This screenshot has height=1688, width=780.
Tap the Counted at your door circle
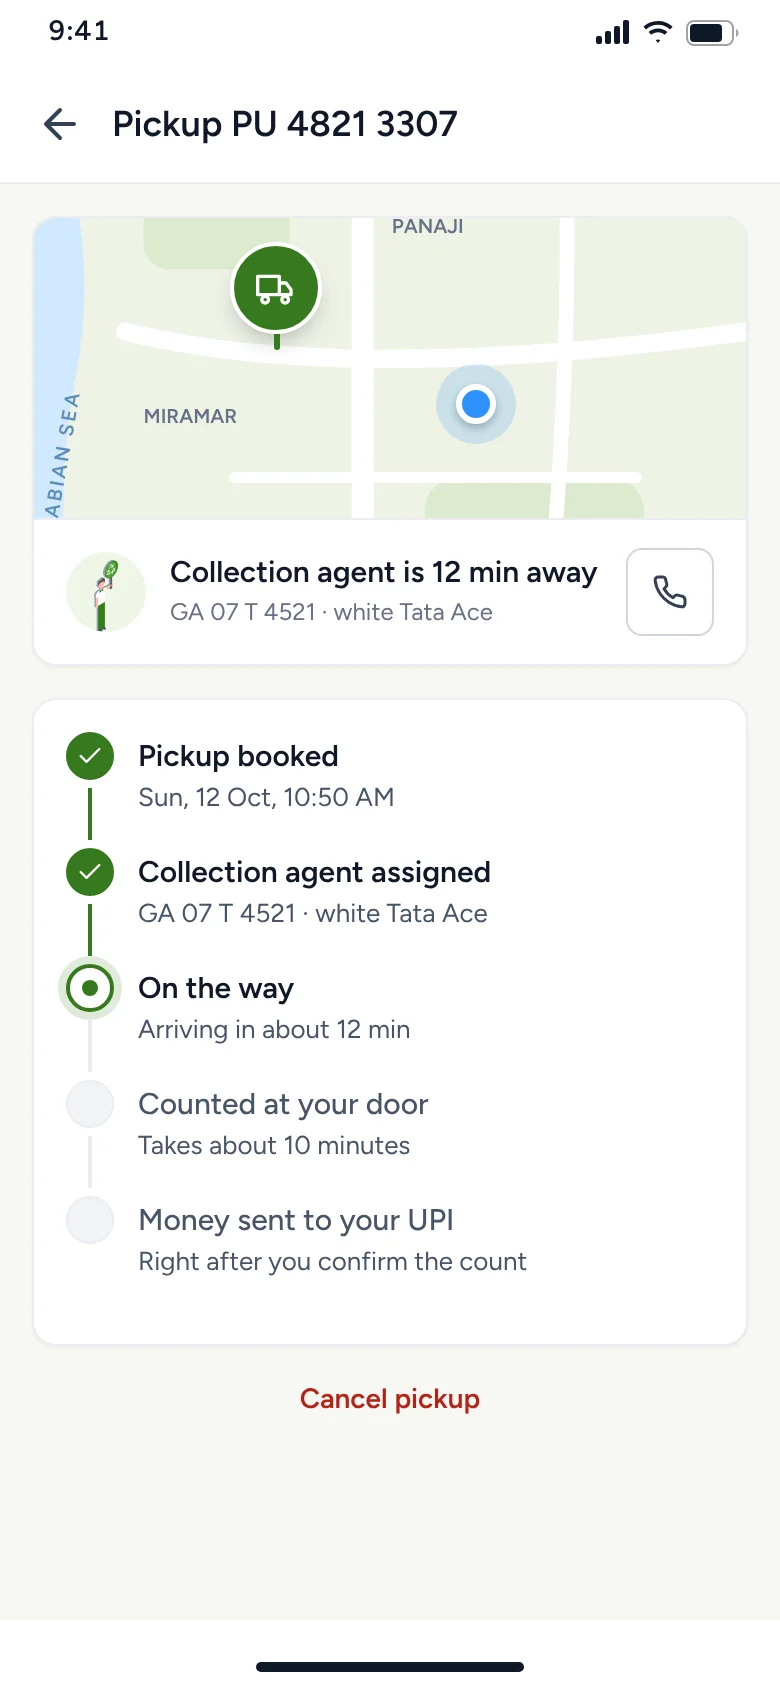(x=90, y=1104)
